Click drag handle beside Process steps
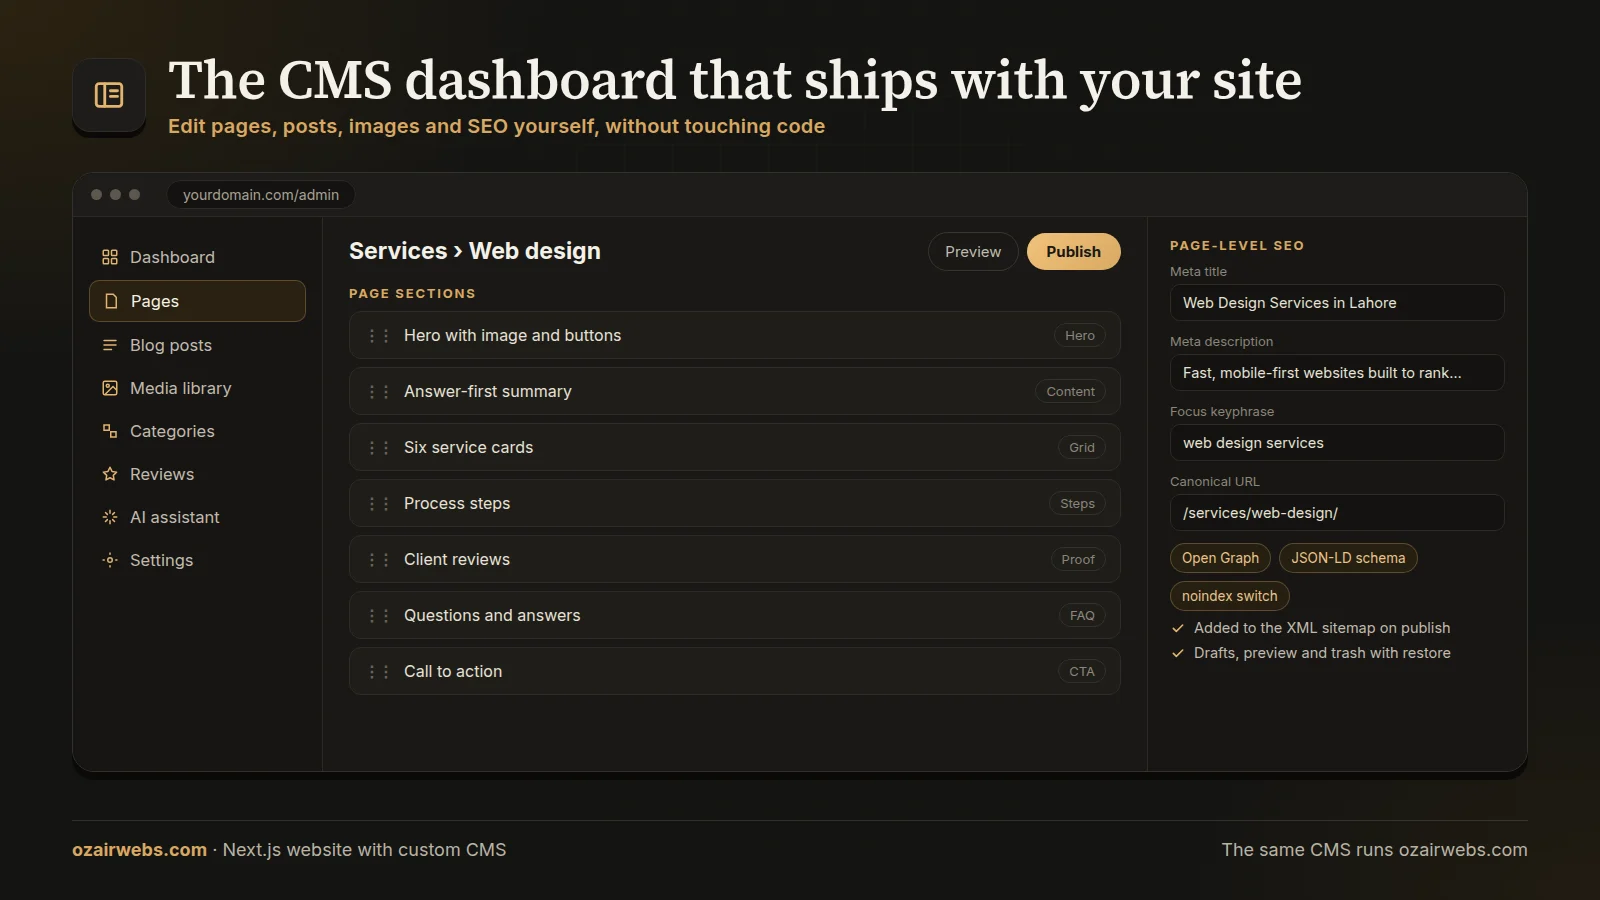The image size is (1600, 900). click(379, 504)
